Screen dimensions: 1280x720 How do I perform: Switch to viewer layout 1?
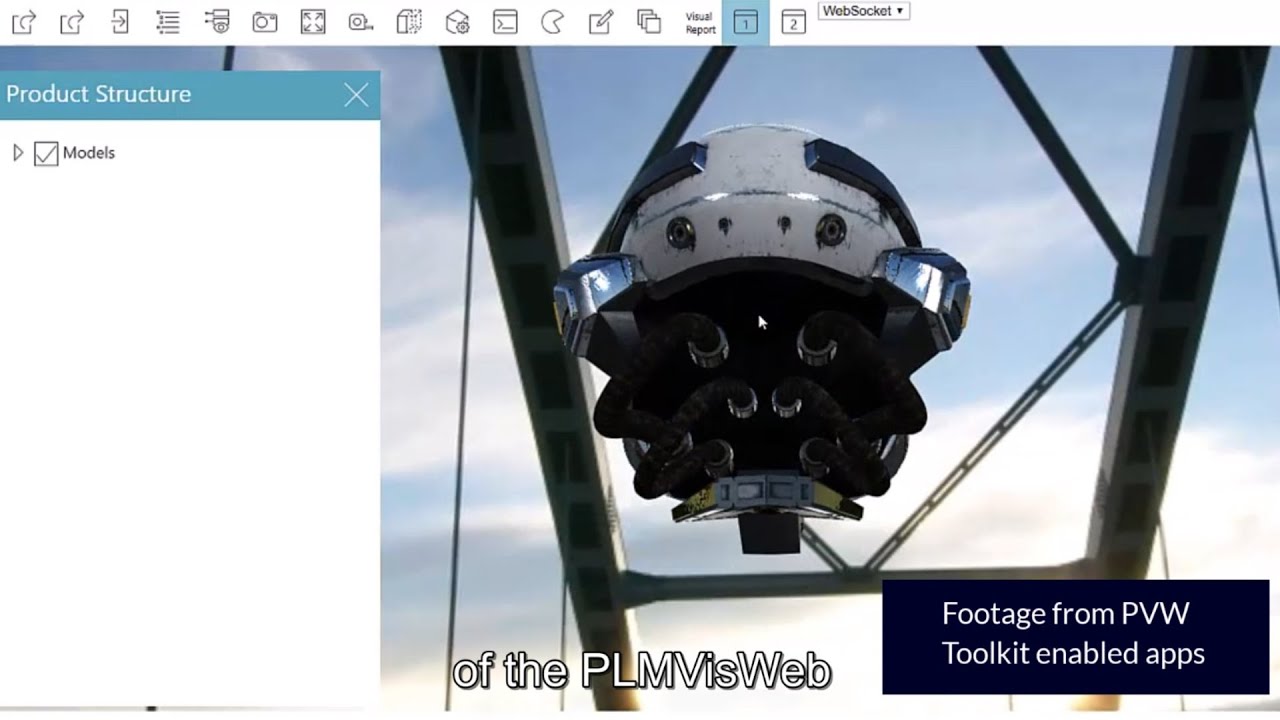(x=745, y=22)
